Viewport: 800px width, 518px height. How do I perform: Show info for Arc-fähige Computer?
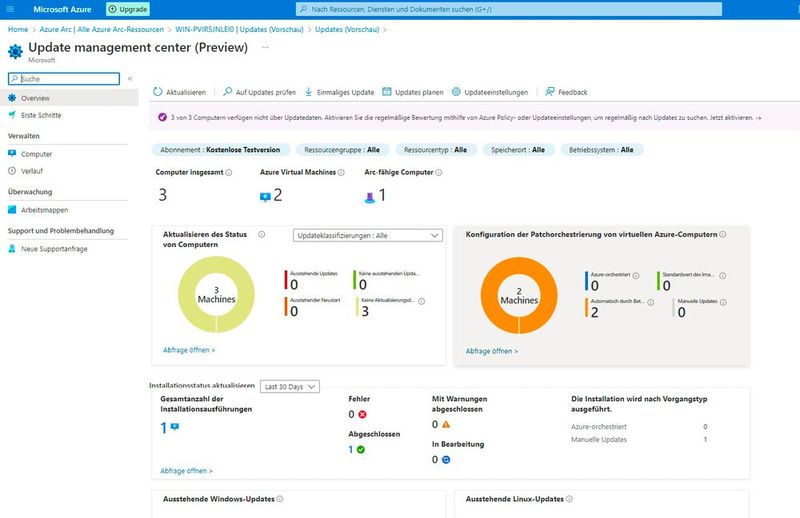pyautogui.click(x=438, y=172)
